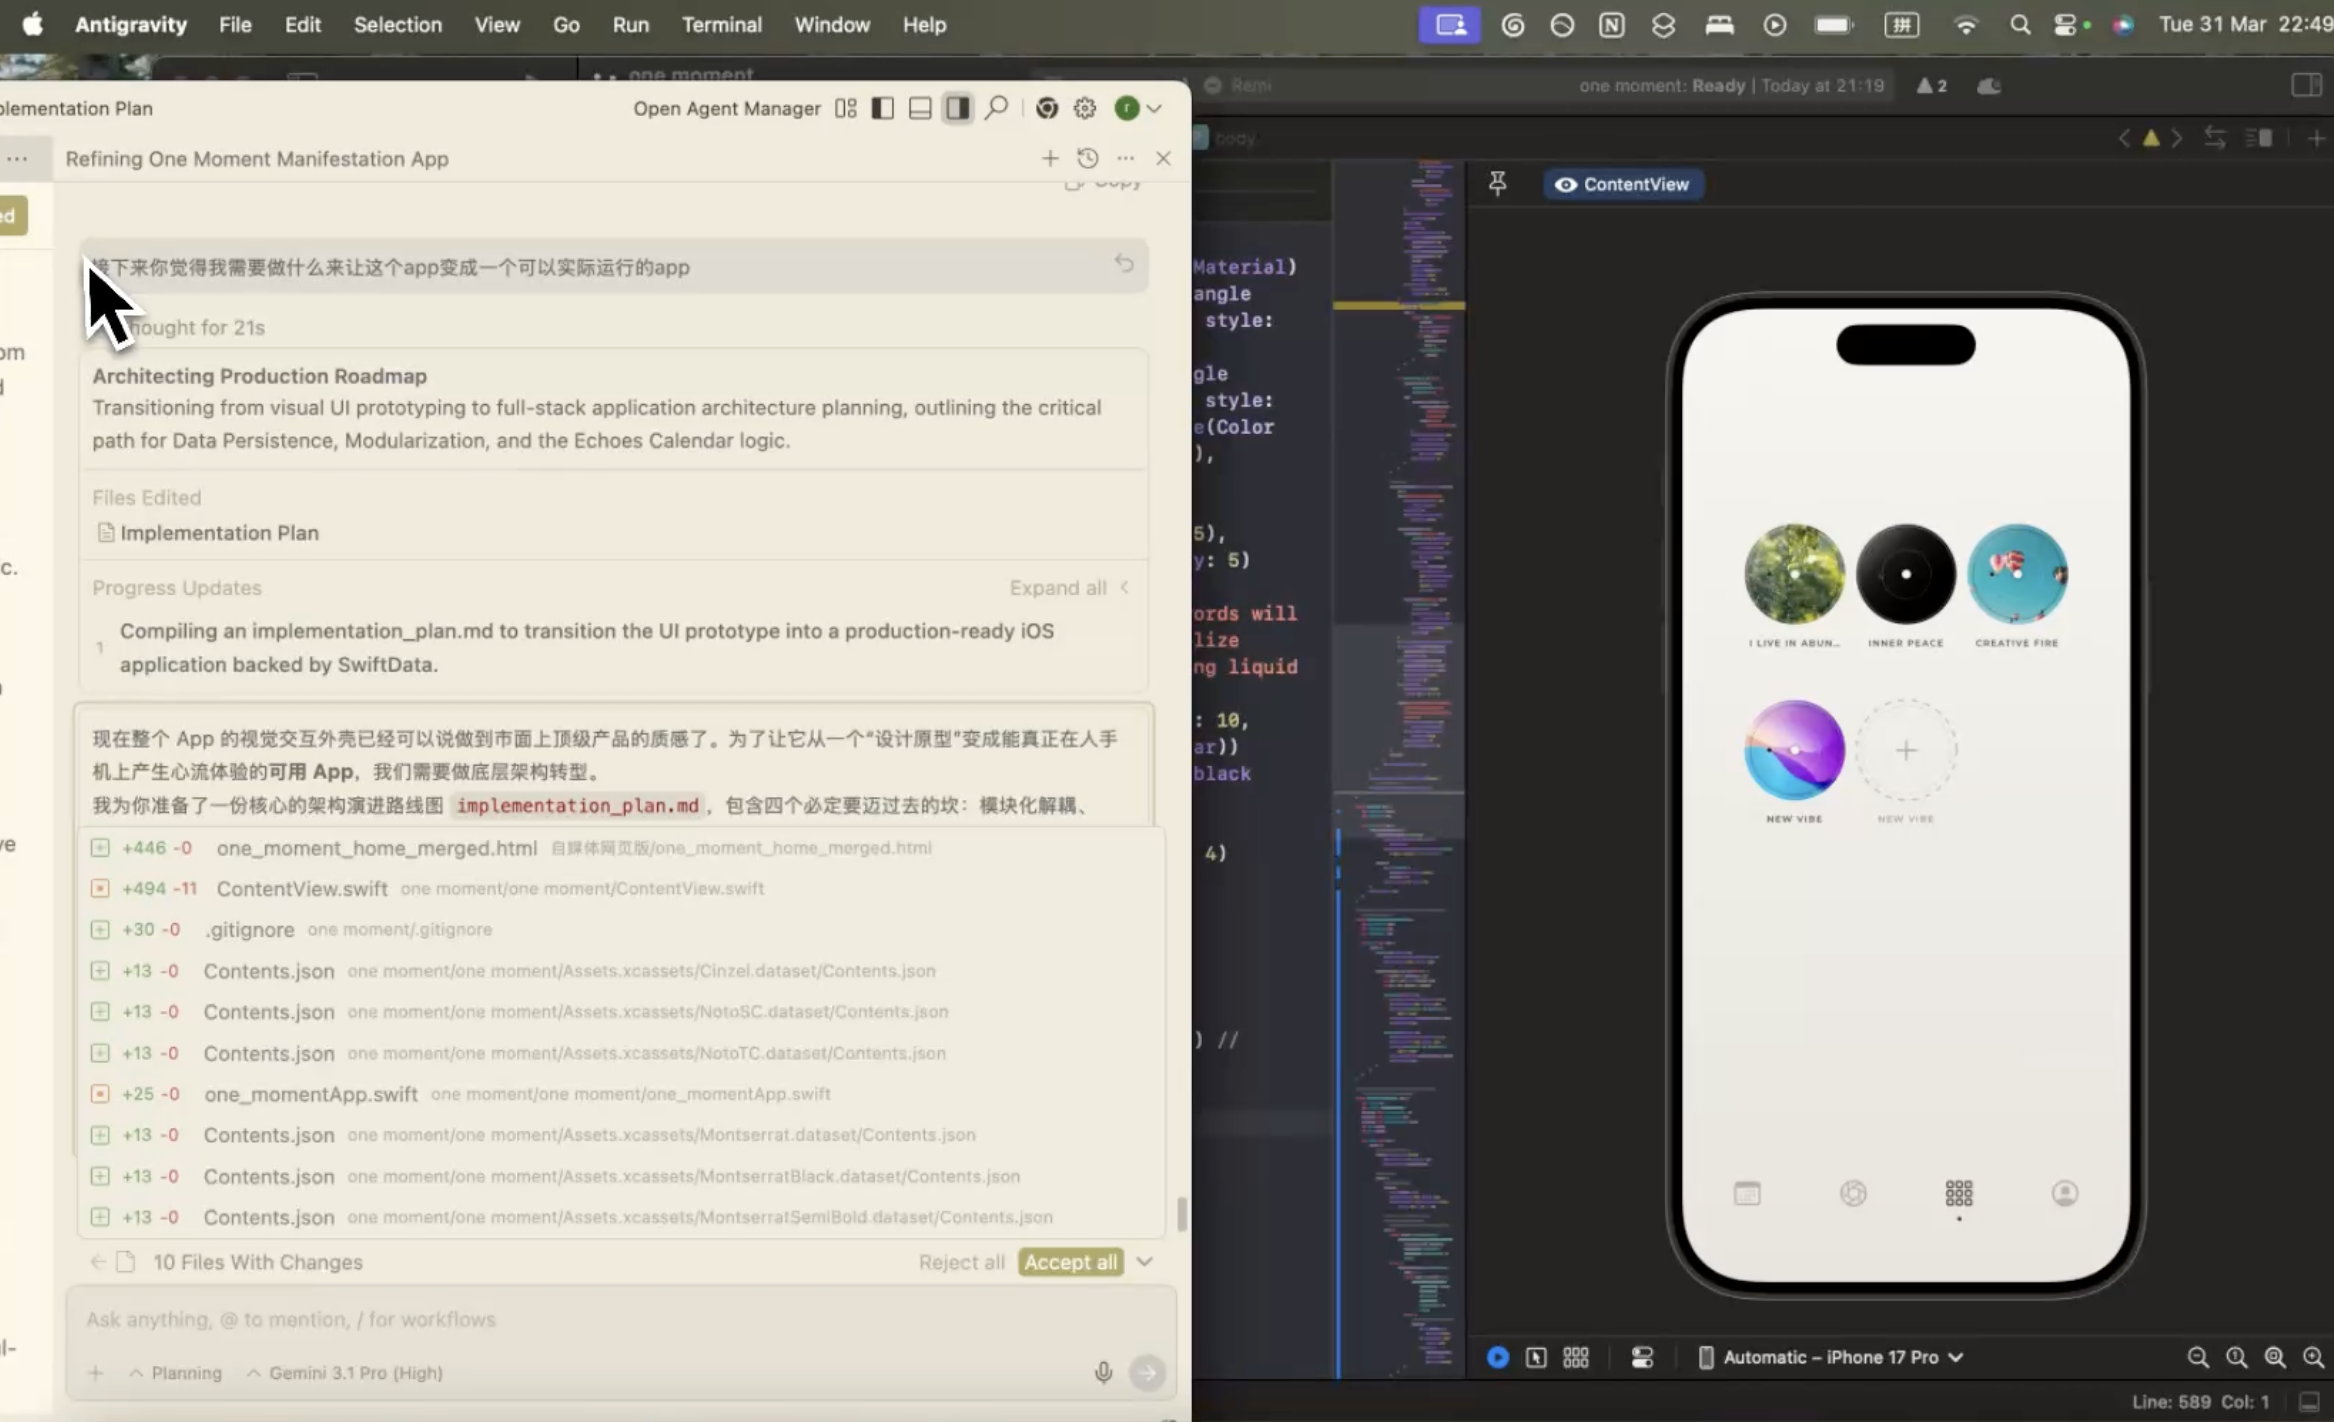Focus the Ask anything chat input
The width and height of the screenshot is (2334, 1422).
pyautogui.click(x=620, y=1320)
